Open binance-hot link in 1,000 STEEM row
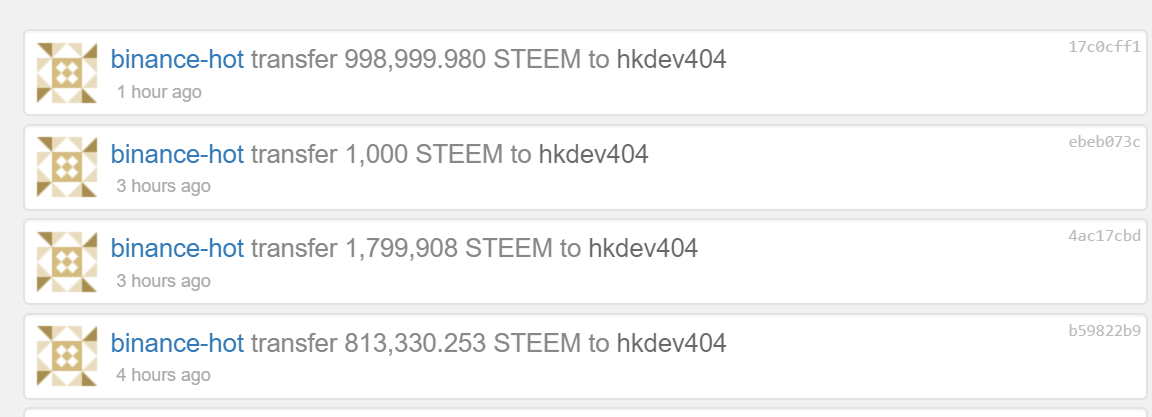The width and height of the screenshot is (1152, 417). 177,154
